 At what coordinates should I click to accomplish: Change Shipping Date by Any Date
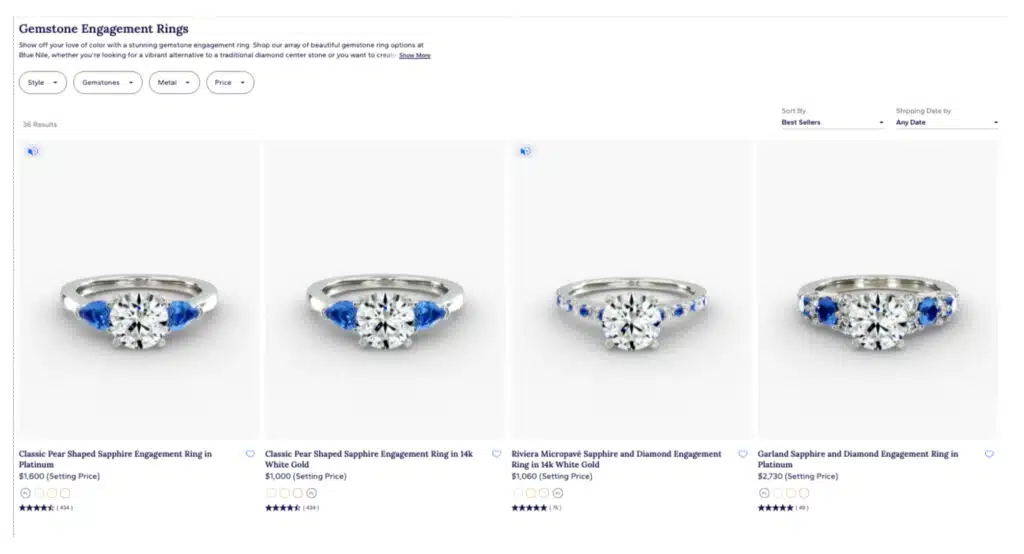point(946,123)
